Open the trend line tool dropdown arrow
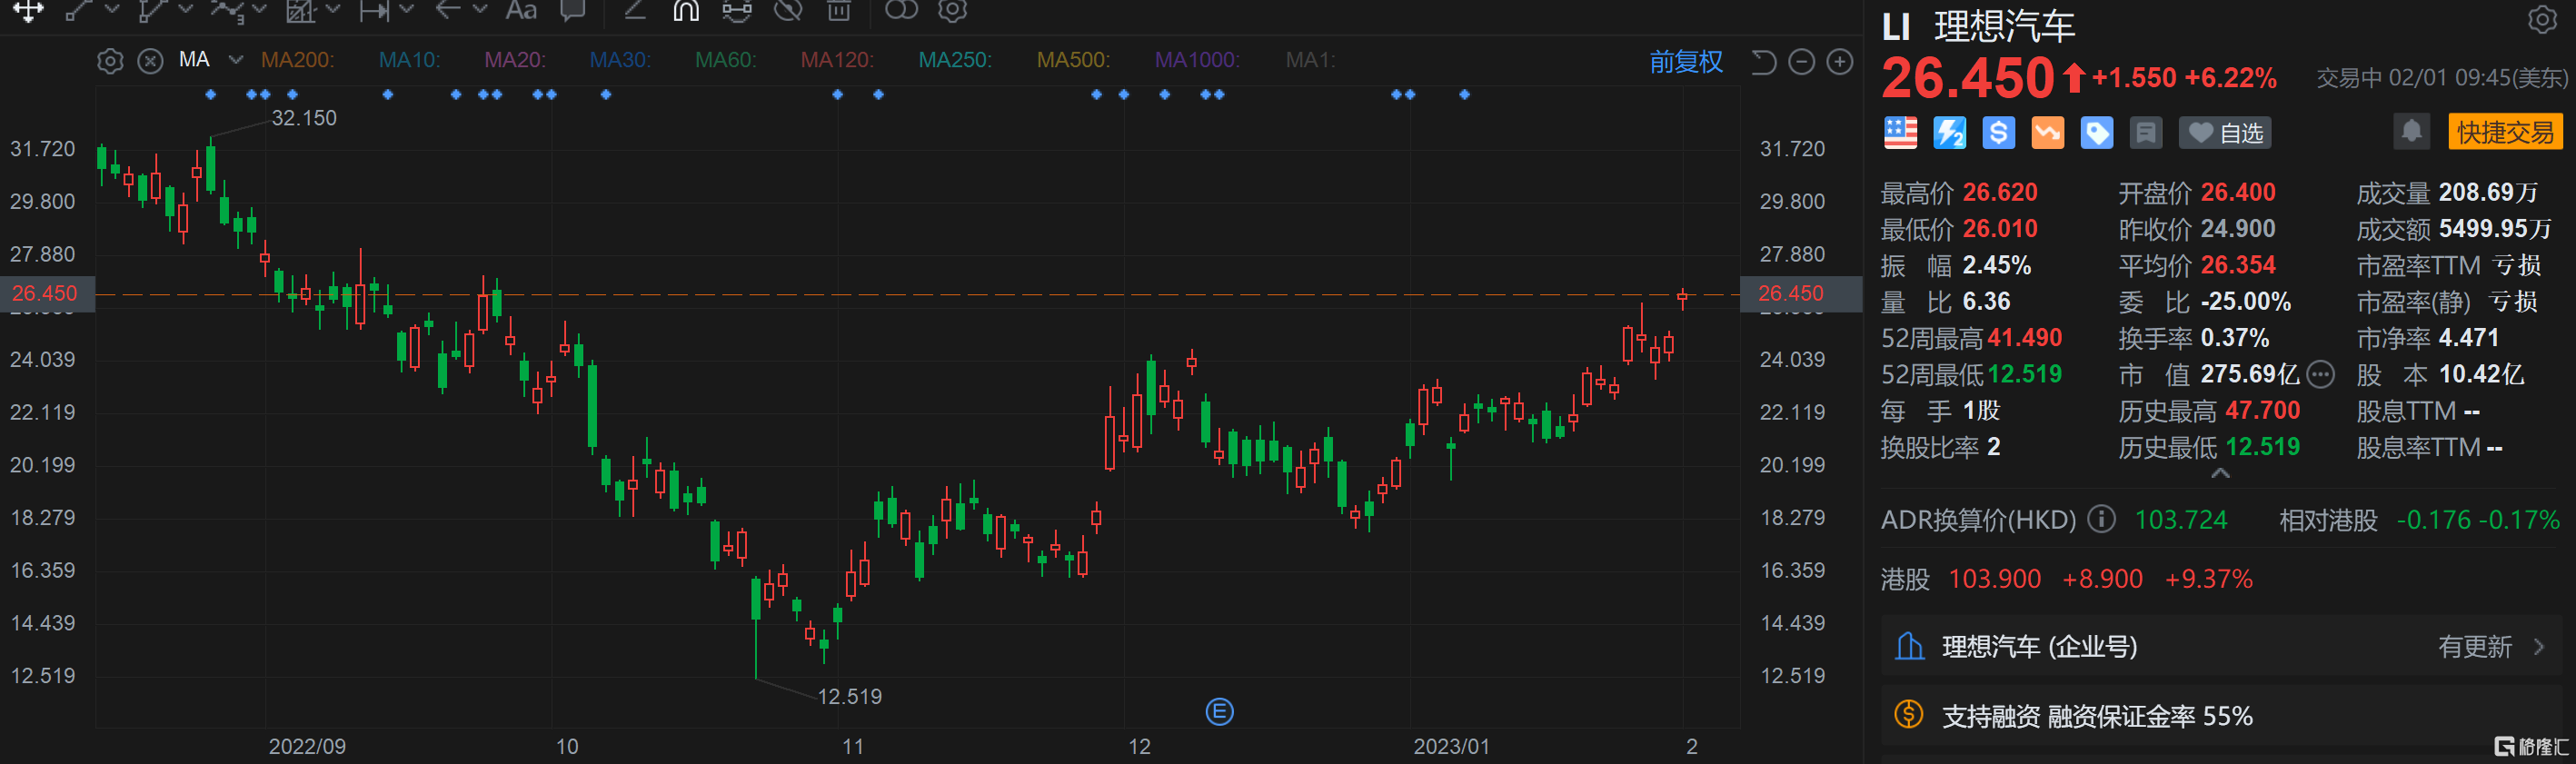The height and width of the screenshot is (764, 2576). (112, 10)
